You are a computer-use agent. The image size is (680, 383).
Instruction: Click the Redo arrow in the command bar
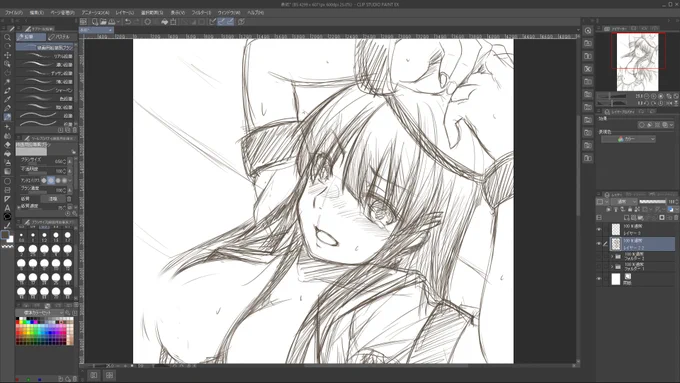(136, 22)
